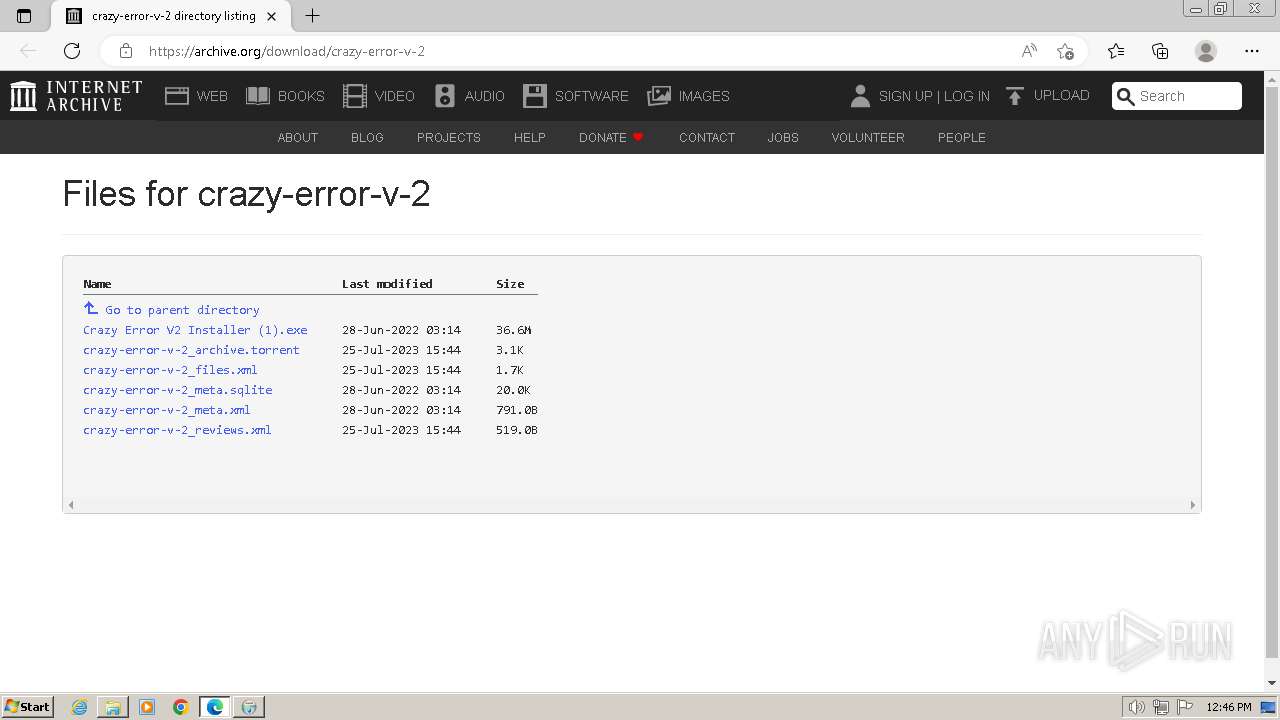This screenshot has height=720, width=1280.
Task: Open People page
Action: 962,137
